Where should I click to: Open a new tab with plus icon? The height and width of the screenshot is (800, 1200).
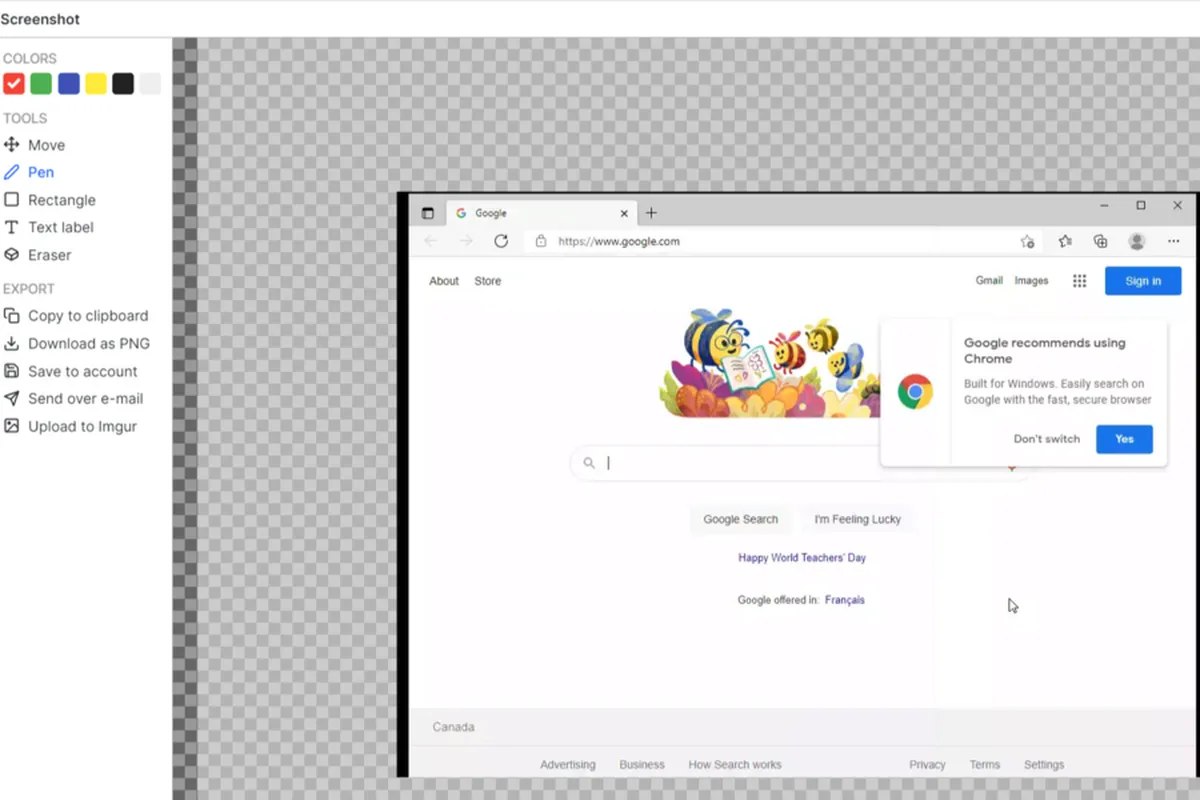[651, 213]
